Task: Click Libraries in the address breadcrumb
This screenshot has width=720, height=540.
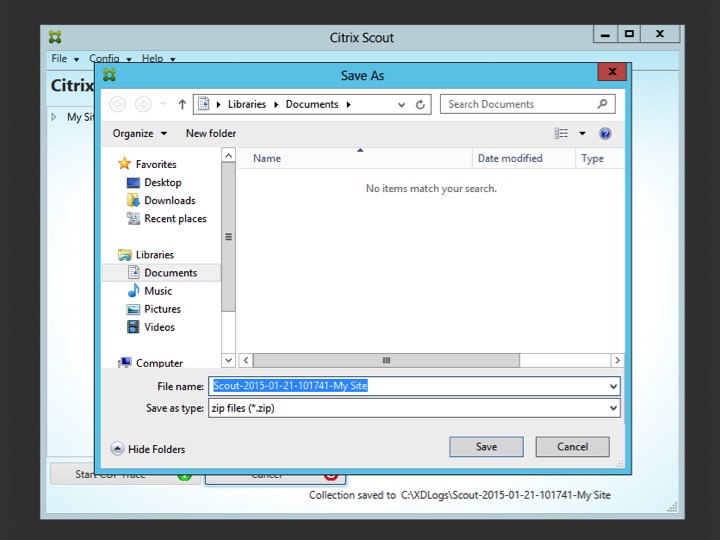Action: [x=247, y=104]
